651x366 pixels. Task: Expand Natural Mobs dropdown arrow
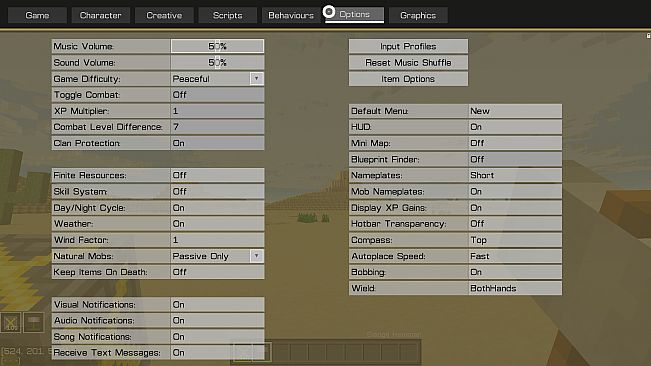click(257, 256)
